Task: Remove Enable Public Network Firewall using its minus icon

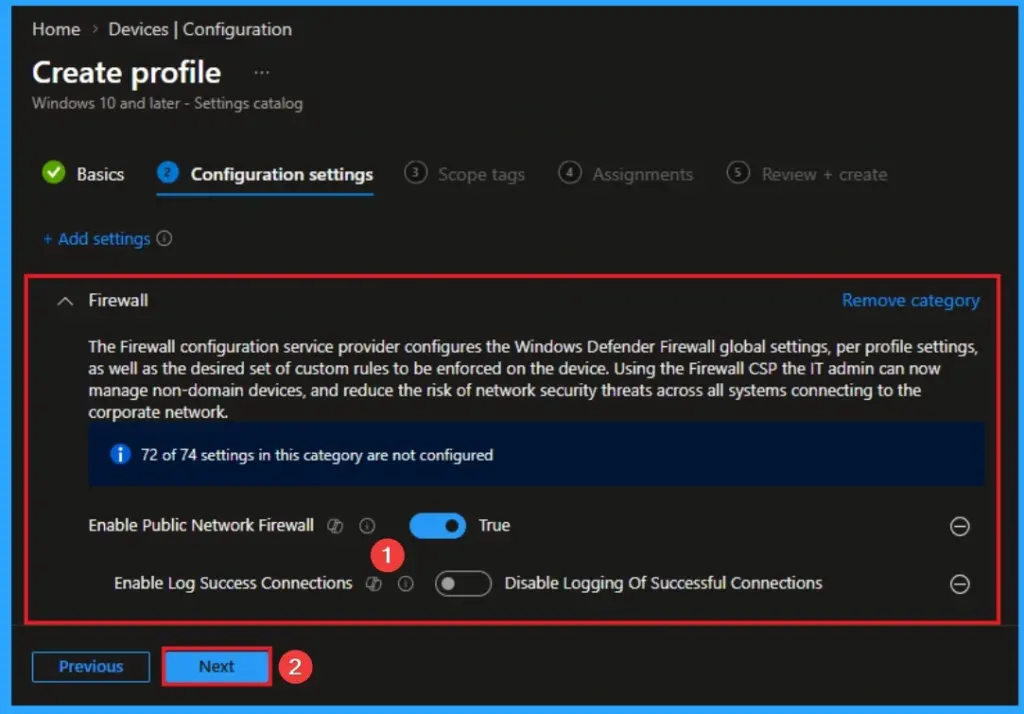Action: click(x=959, y=525)
